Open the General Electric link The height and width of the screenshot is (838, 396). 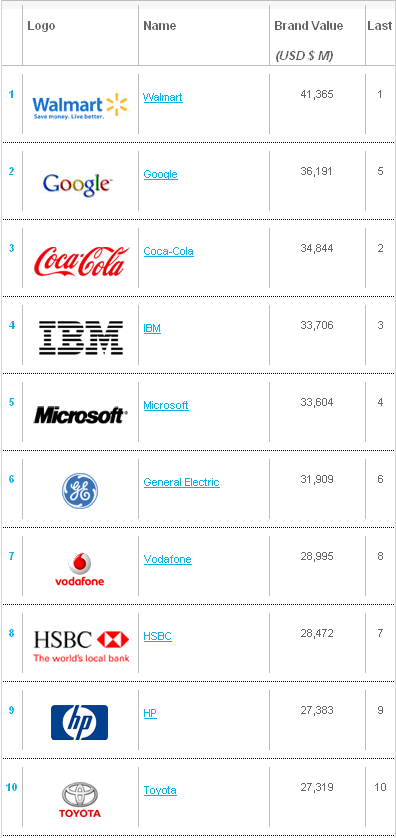coord(181,482)
